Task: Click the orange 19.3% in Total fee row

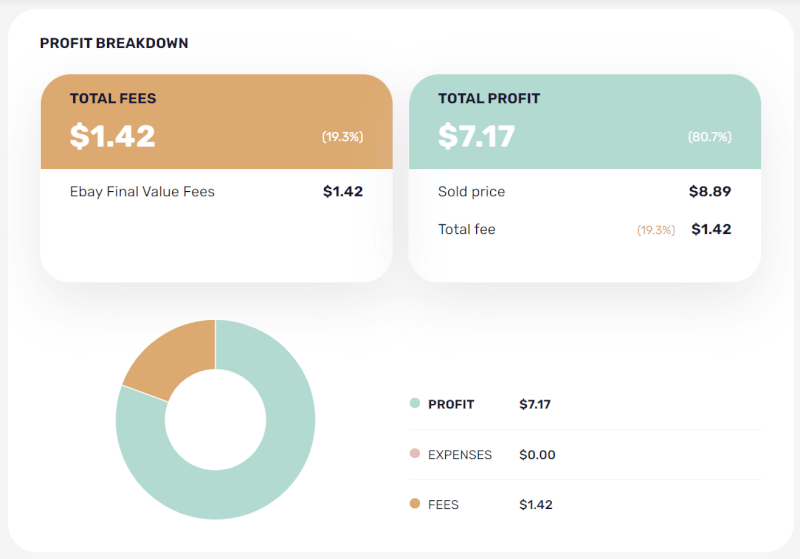Action: pyautogui.click(x=656, y=230)
